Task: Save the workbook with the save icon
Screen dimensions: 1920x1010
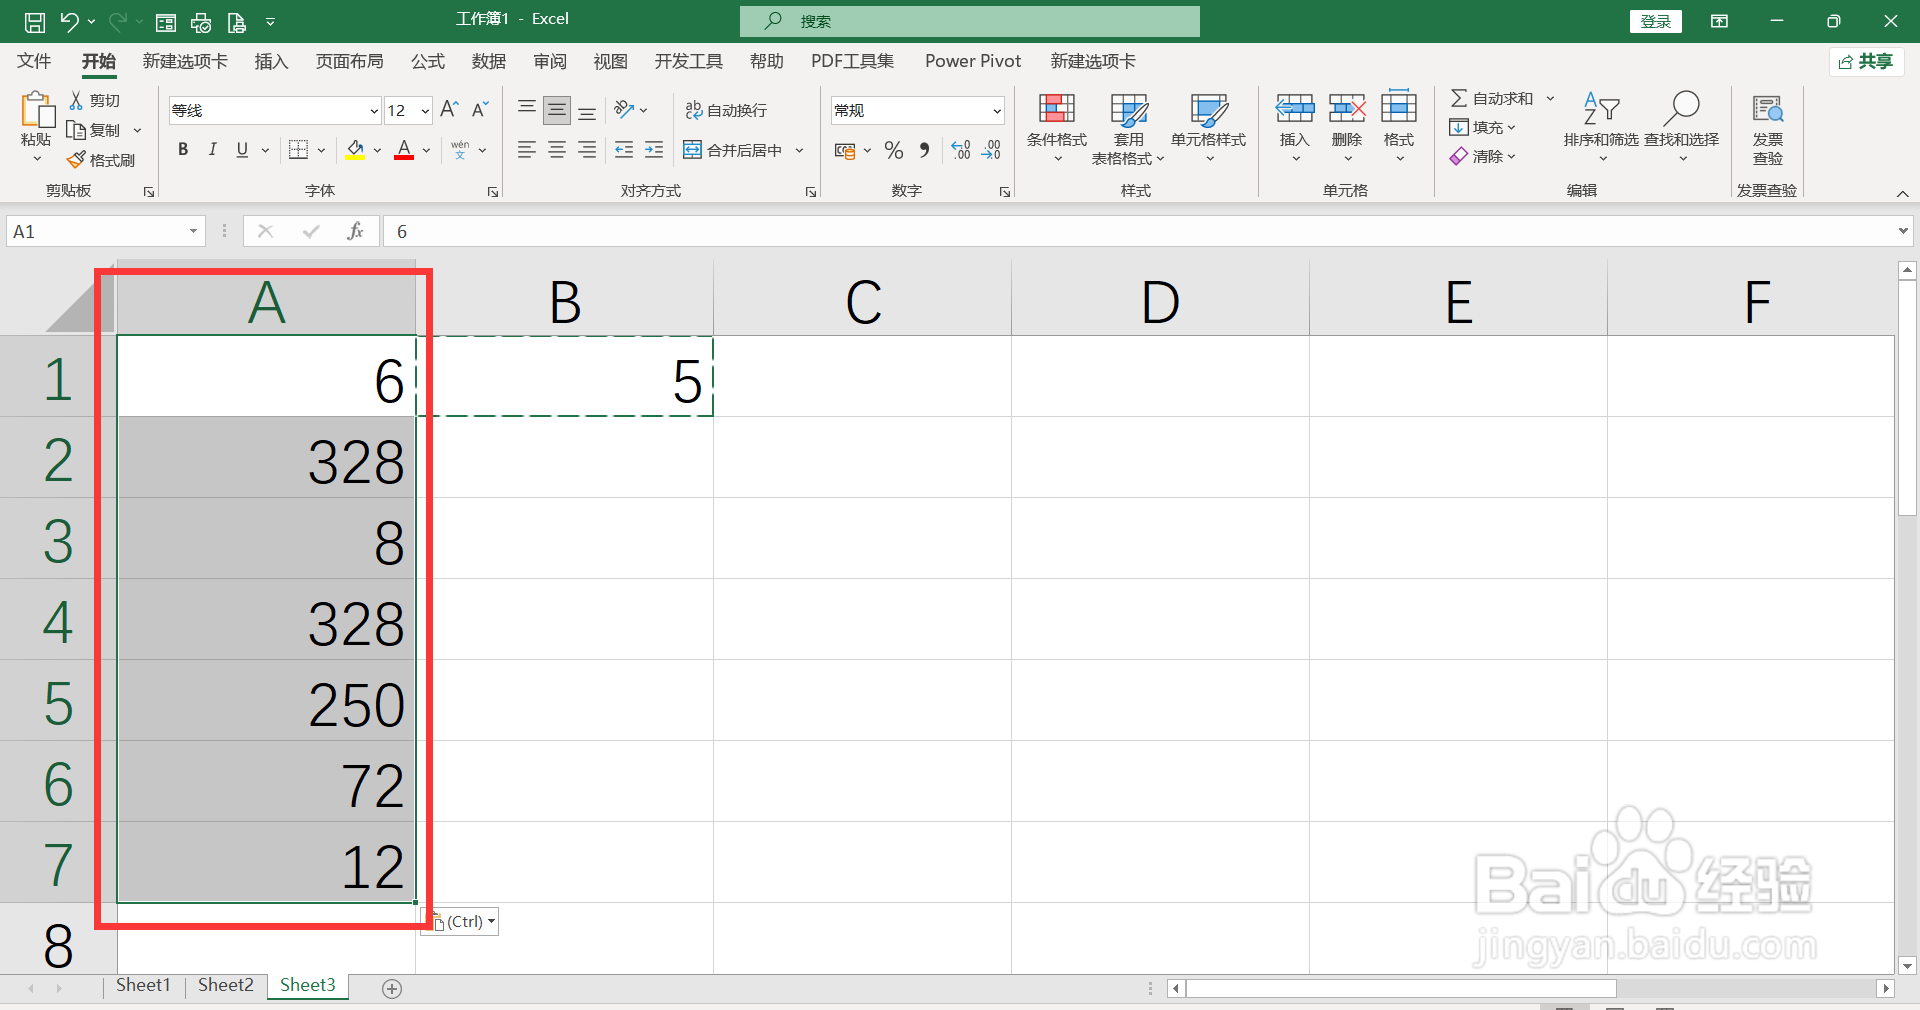Action: point(34,21)
